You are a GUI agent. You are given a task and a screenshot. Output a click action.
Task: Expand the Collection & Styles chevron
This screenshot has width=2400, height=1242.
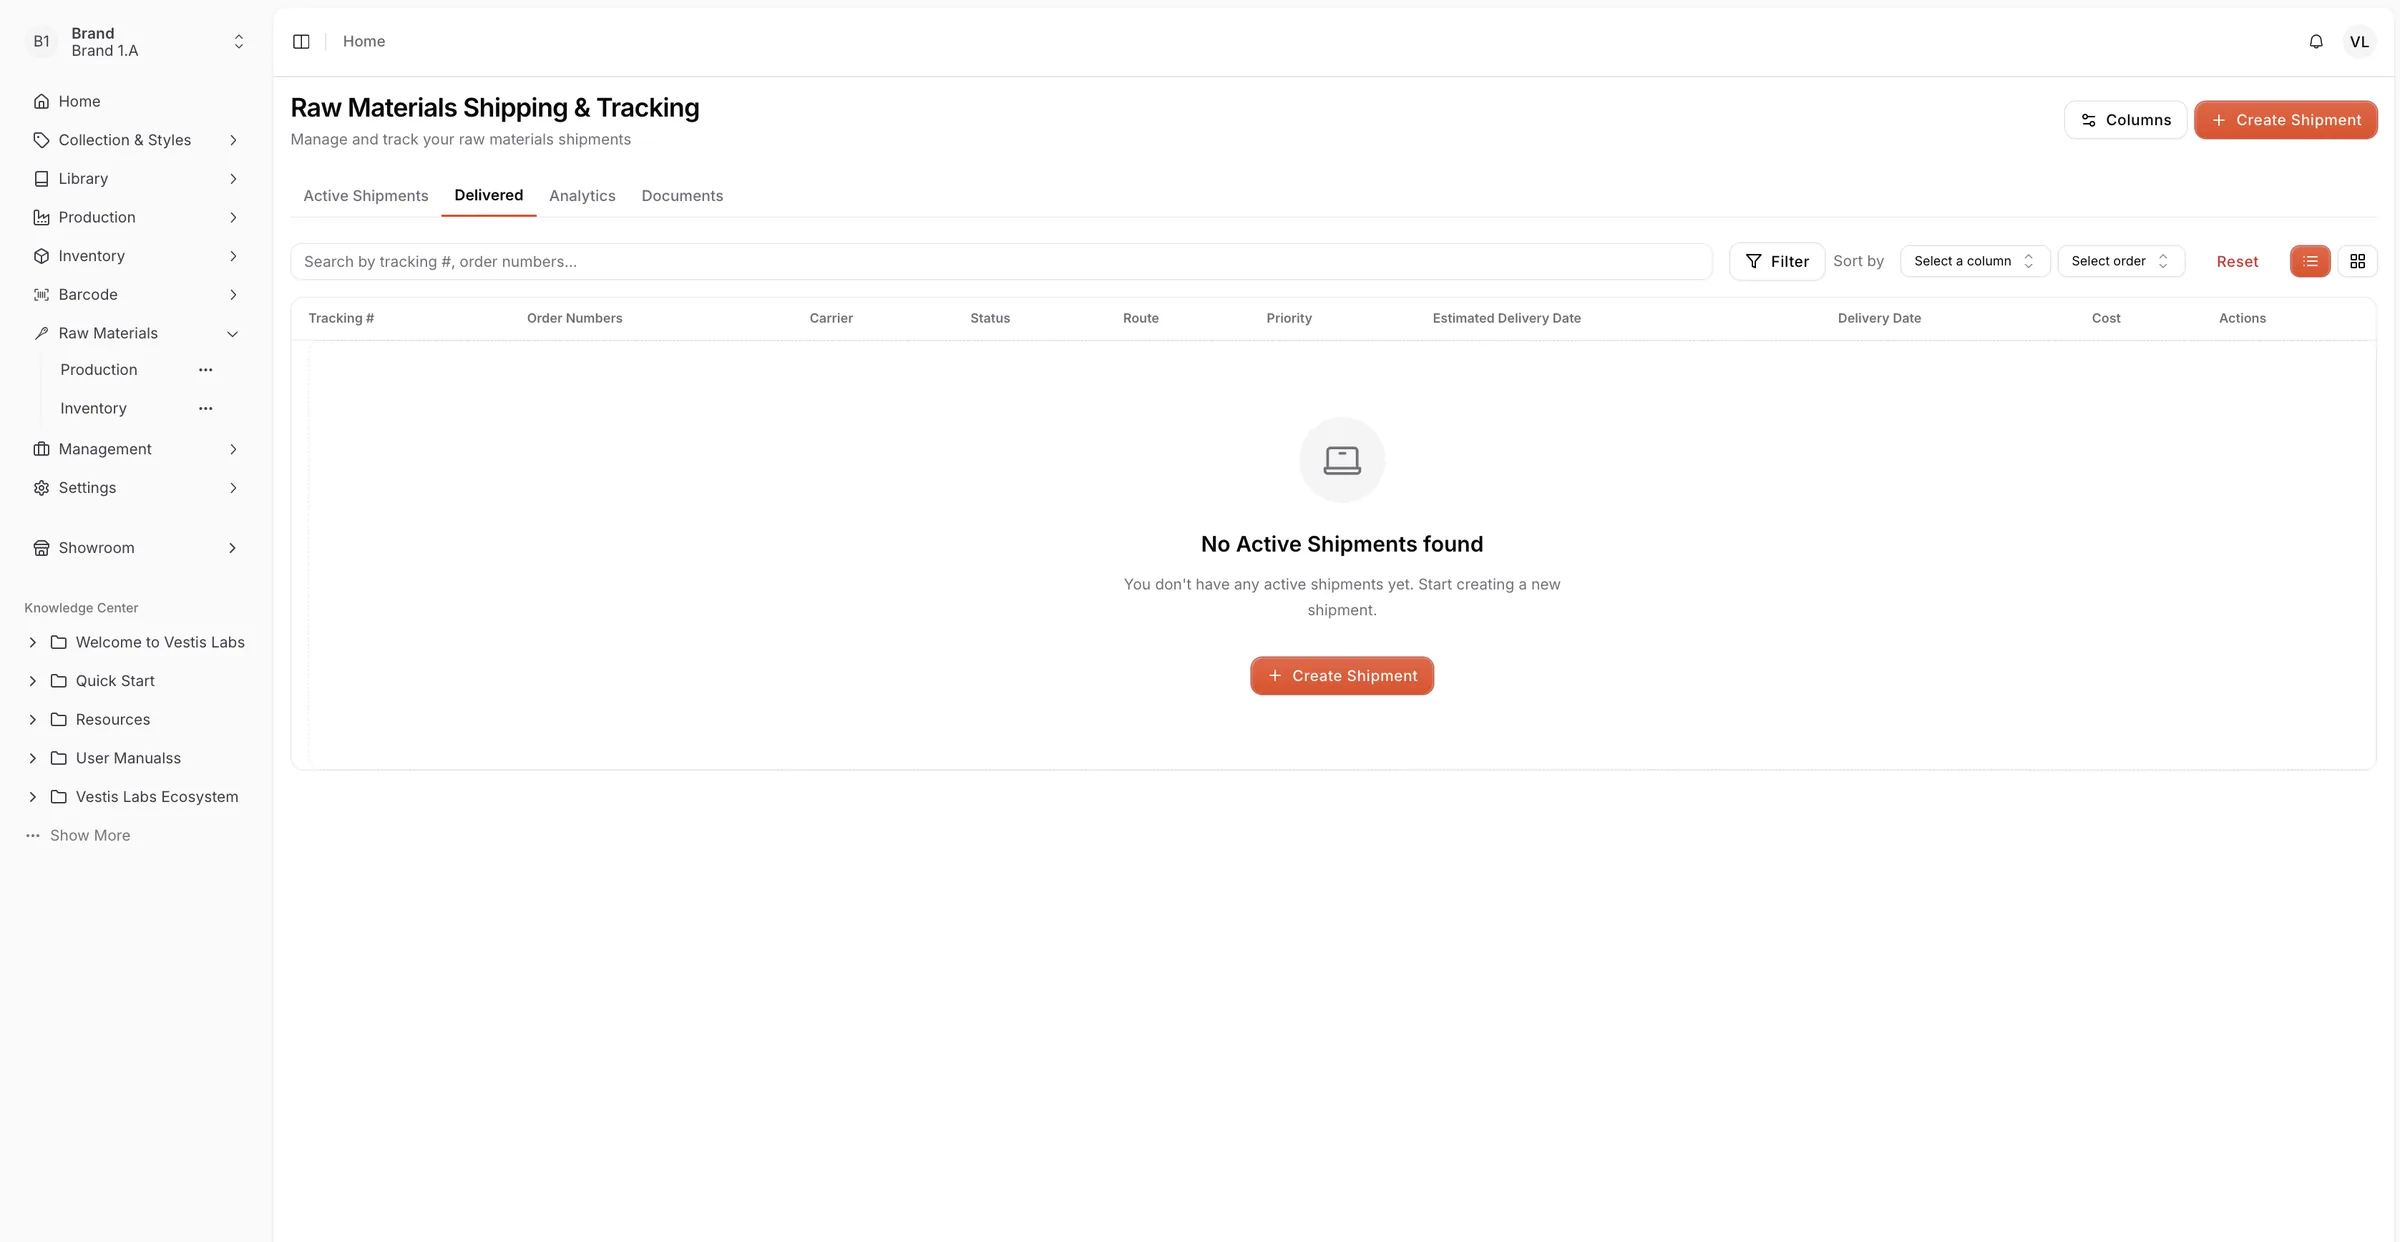click(x=233, y=140)
